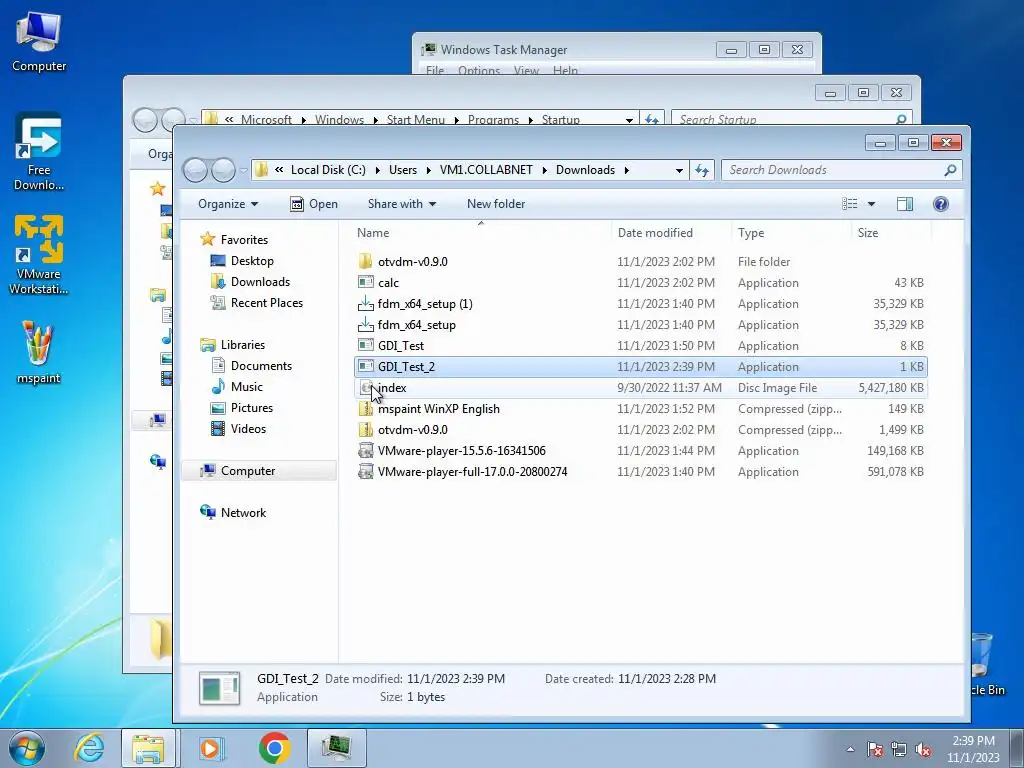Open Internet Explorer from taskbar
This screenshot has height=768, width=1024.
click(x=89, y=748)
